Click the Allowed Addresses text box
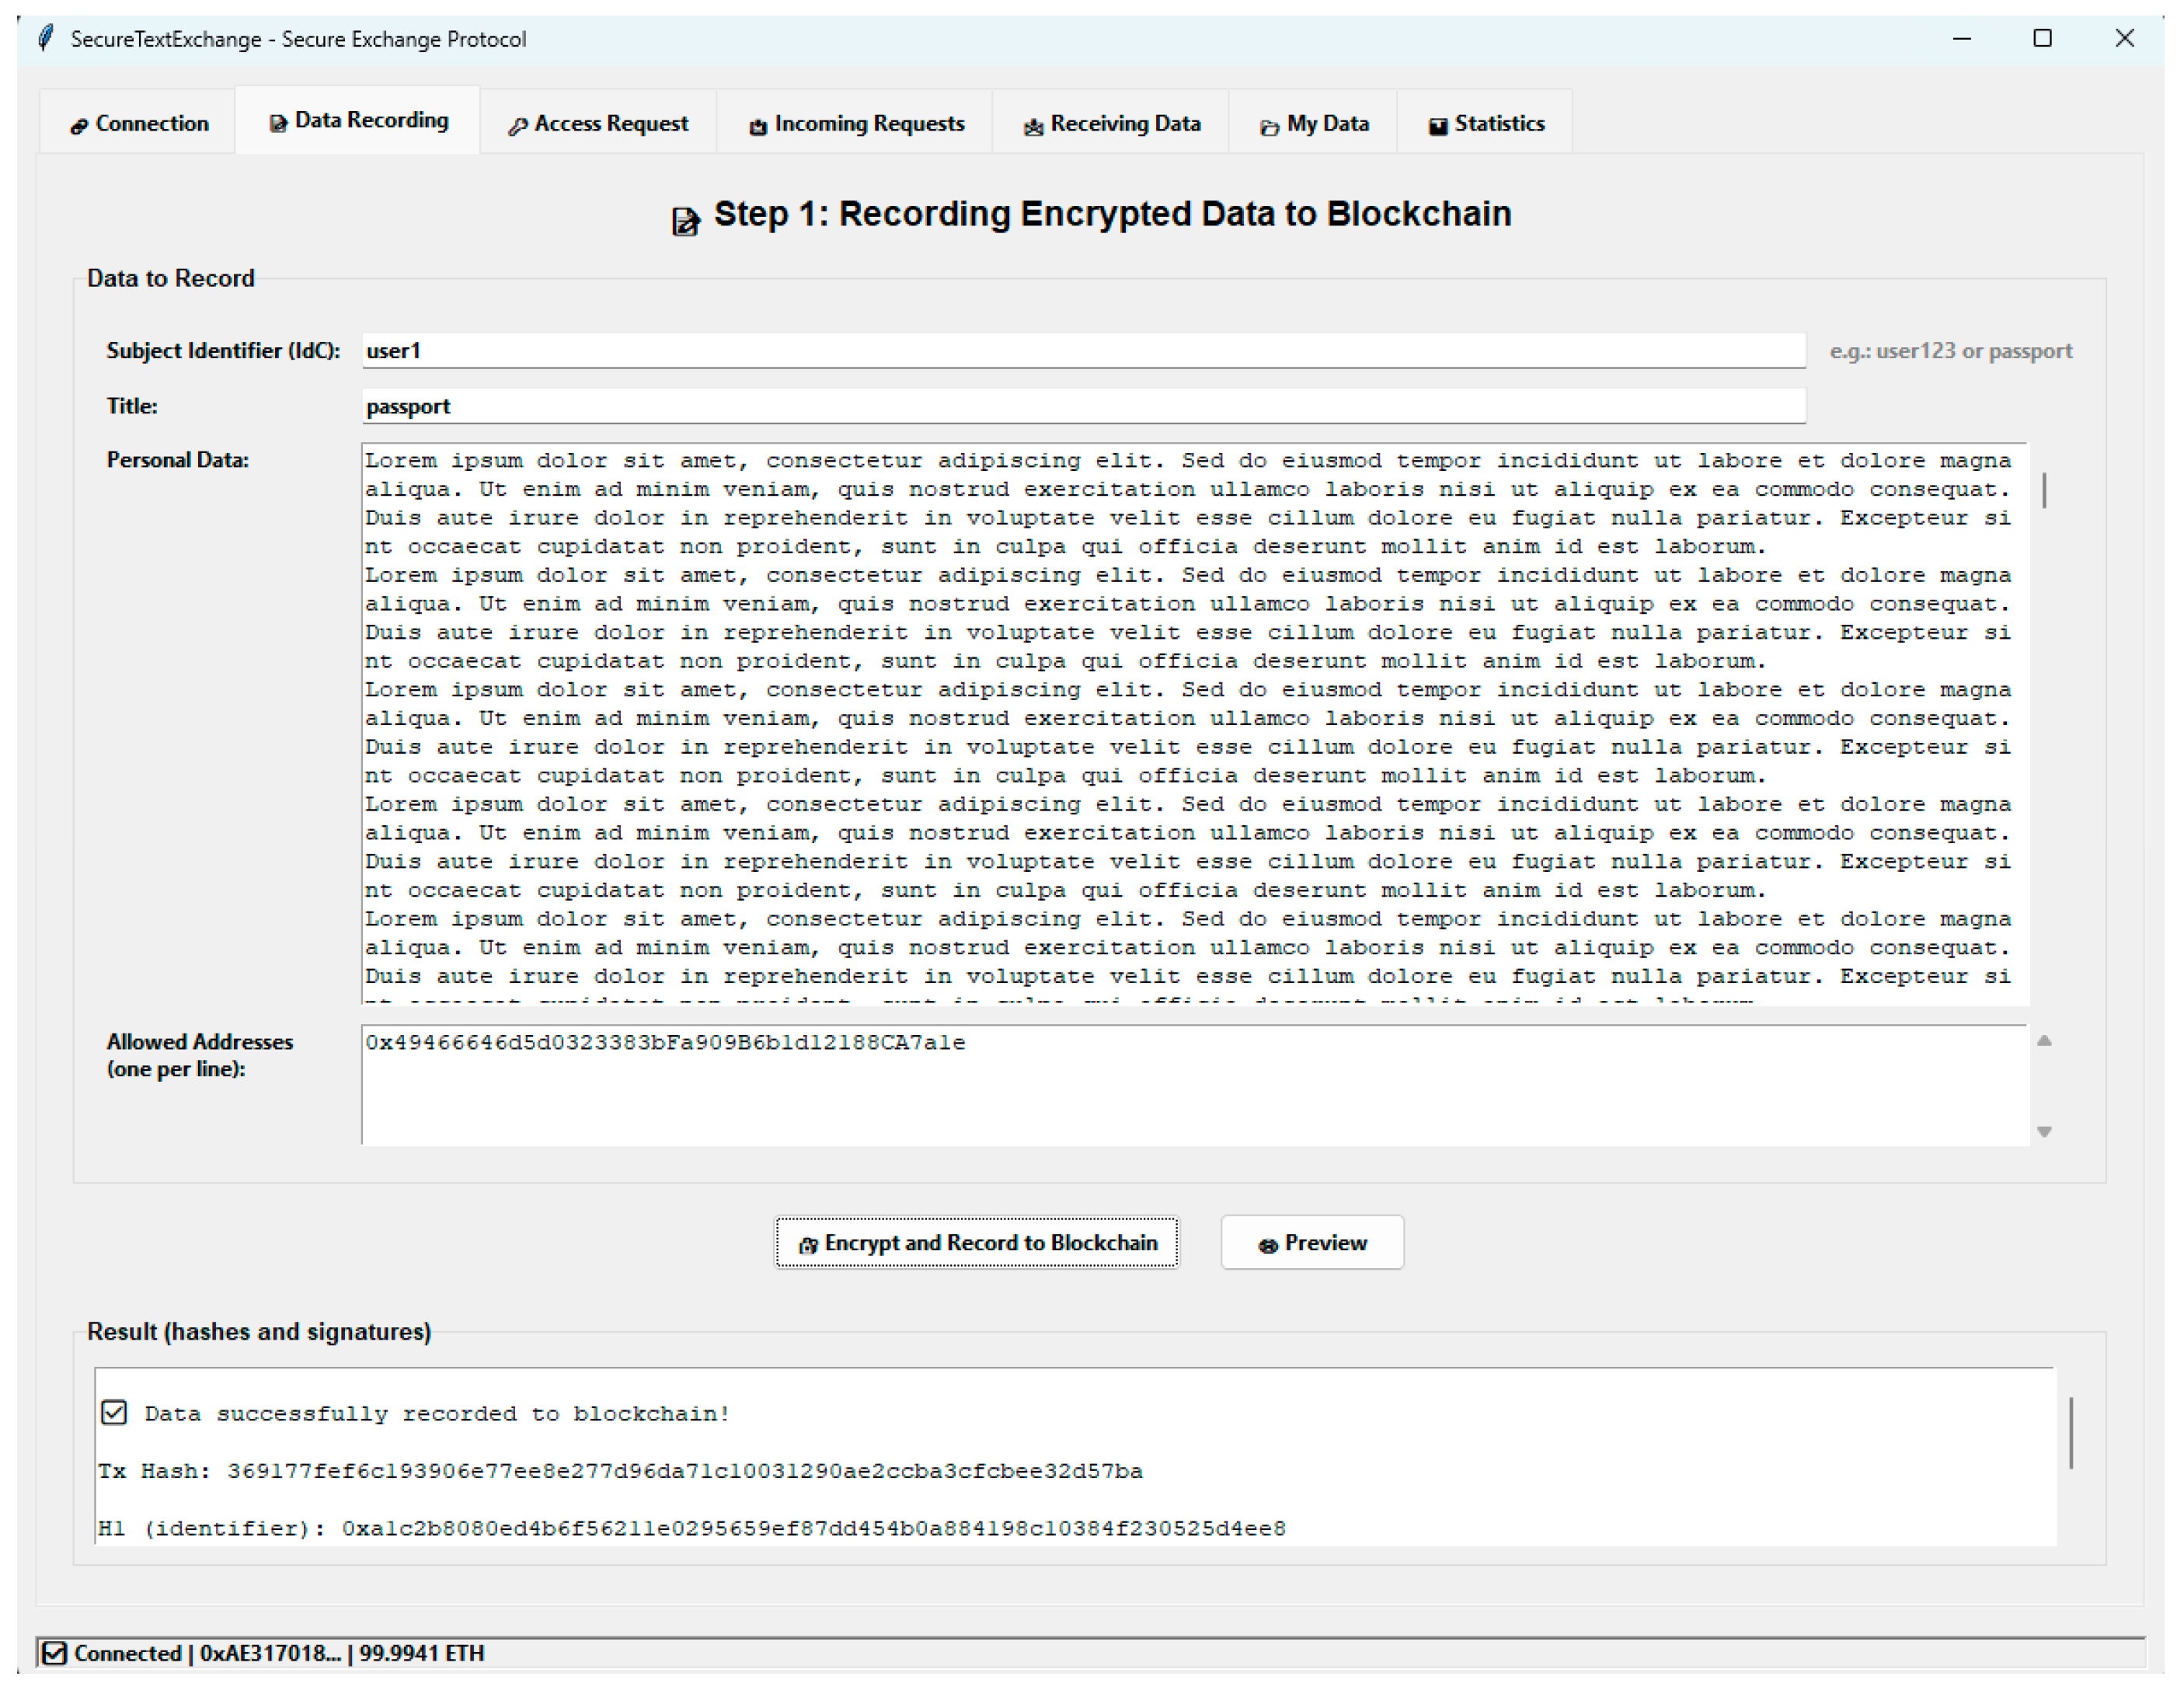Screen dimensions: 2184x1694 pyautogui.click(x=1194, y=1085)
